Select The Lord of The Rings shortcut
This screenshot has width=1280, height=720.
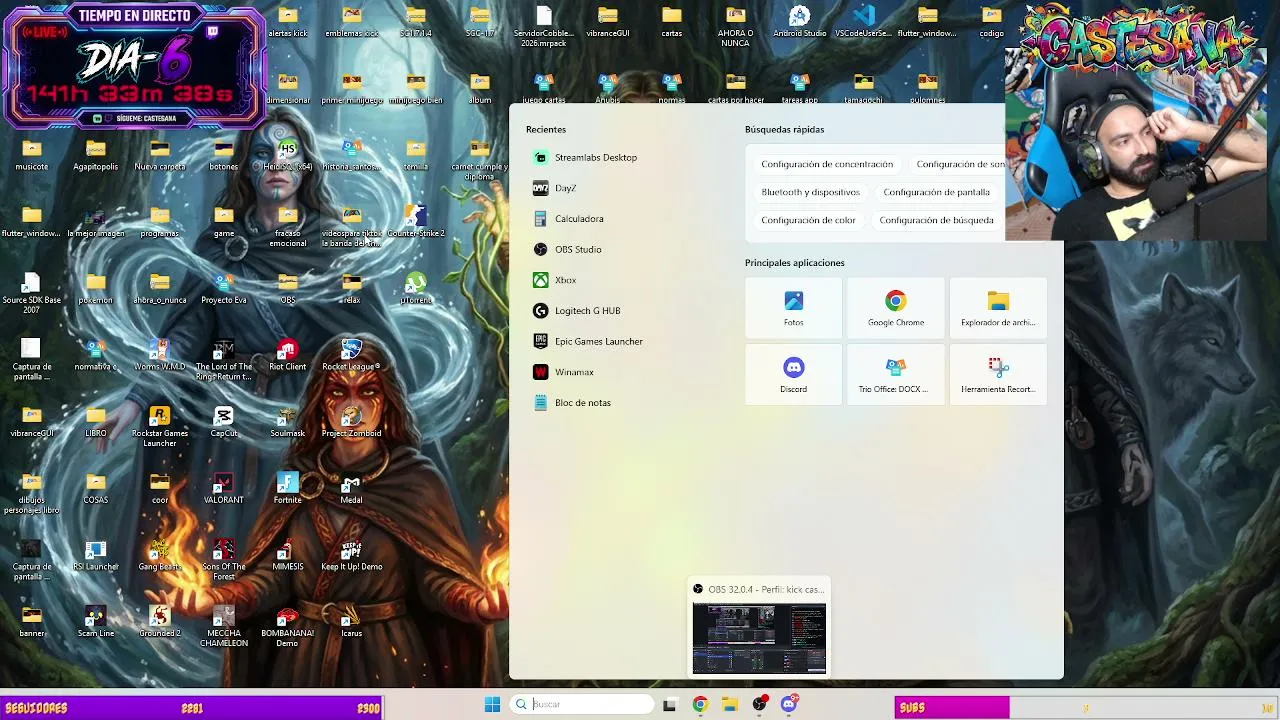click(224, 360)
